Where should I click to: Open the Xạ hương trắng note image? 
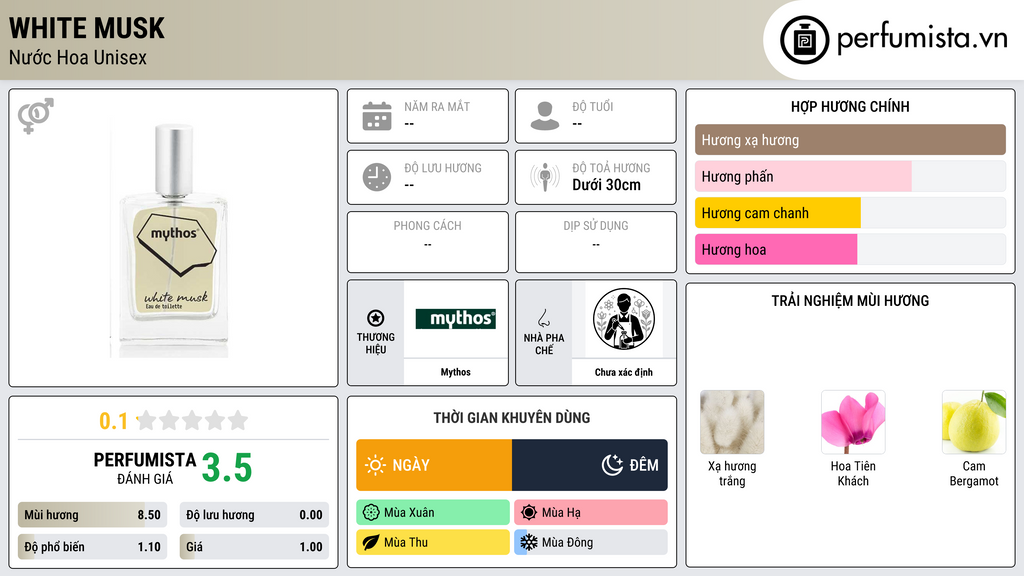[732, 422]
